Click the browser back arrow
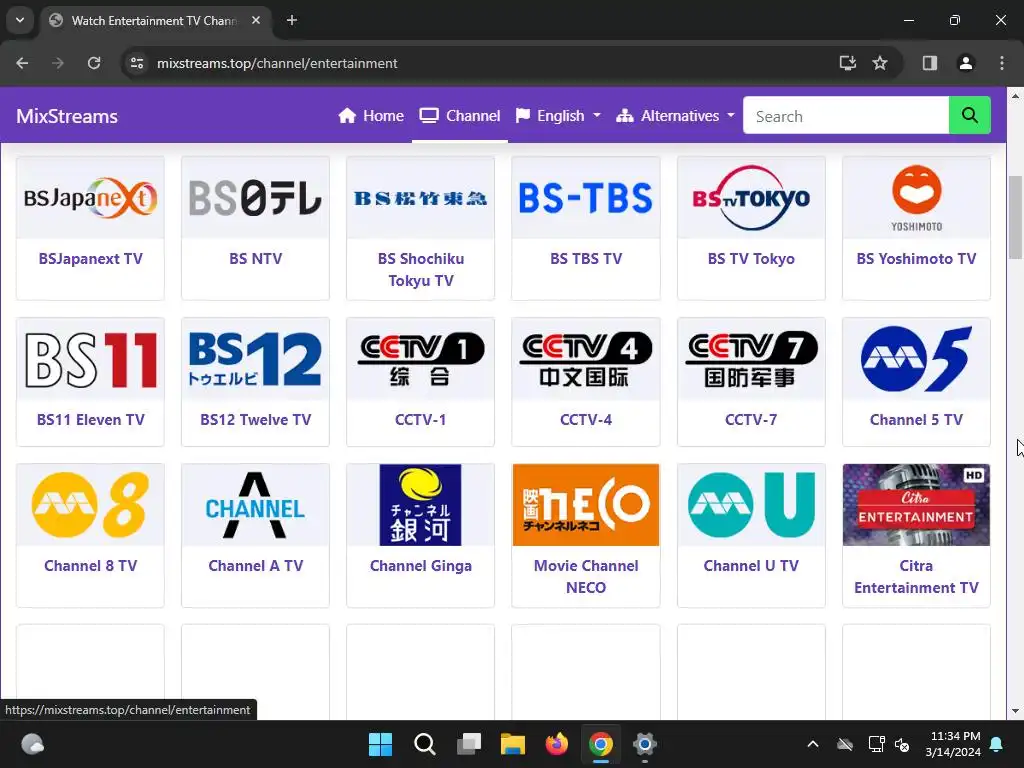 22,63
